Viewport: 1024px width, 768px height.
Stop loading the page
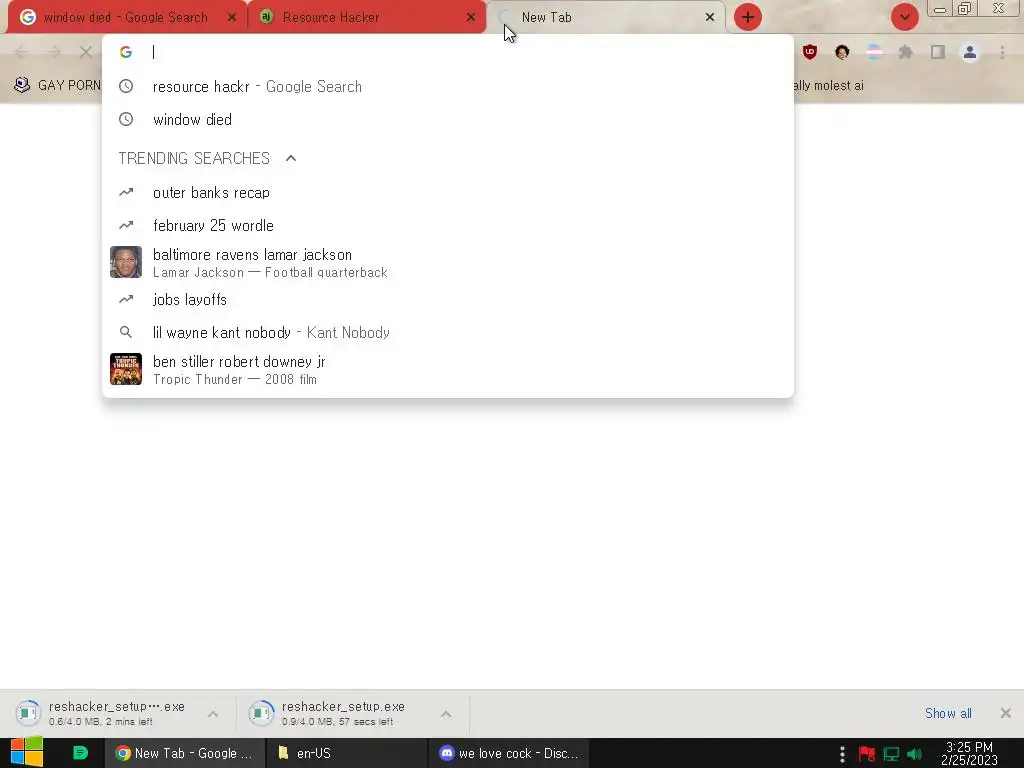86,52
